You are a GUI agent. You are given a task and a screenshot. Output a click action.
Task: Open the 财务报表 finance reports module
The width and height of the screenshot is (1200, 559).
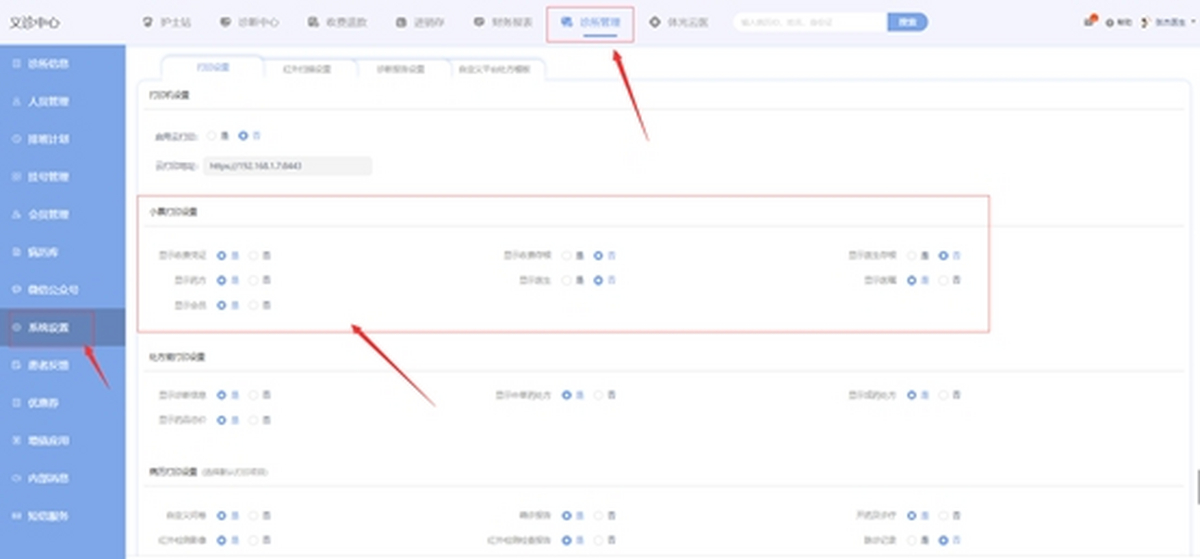pos(503,21)
